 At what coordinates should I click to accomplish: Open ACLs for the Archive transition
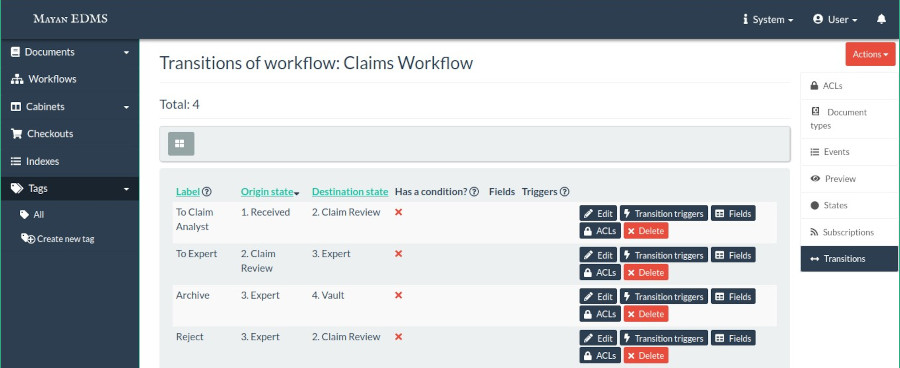(x=600, y=314)
